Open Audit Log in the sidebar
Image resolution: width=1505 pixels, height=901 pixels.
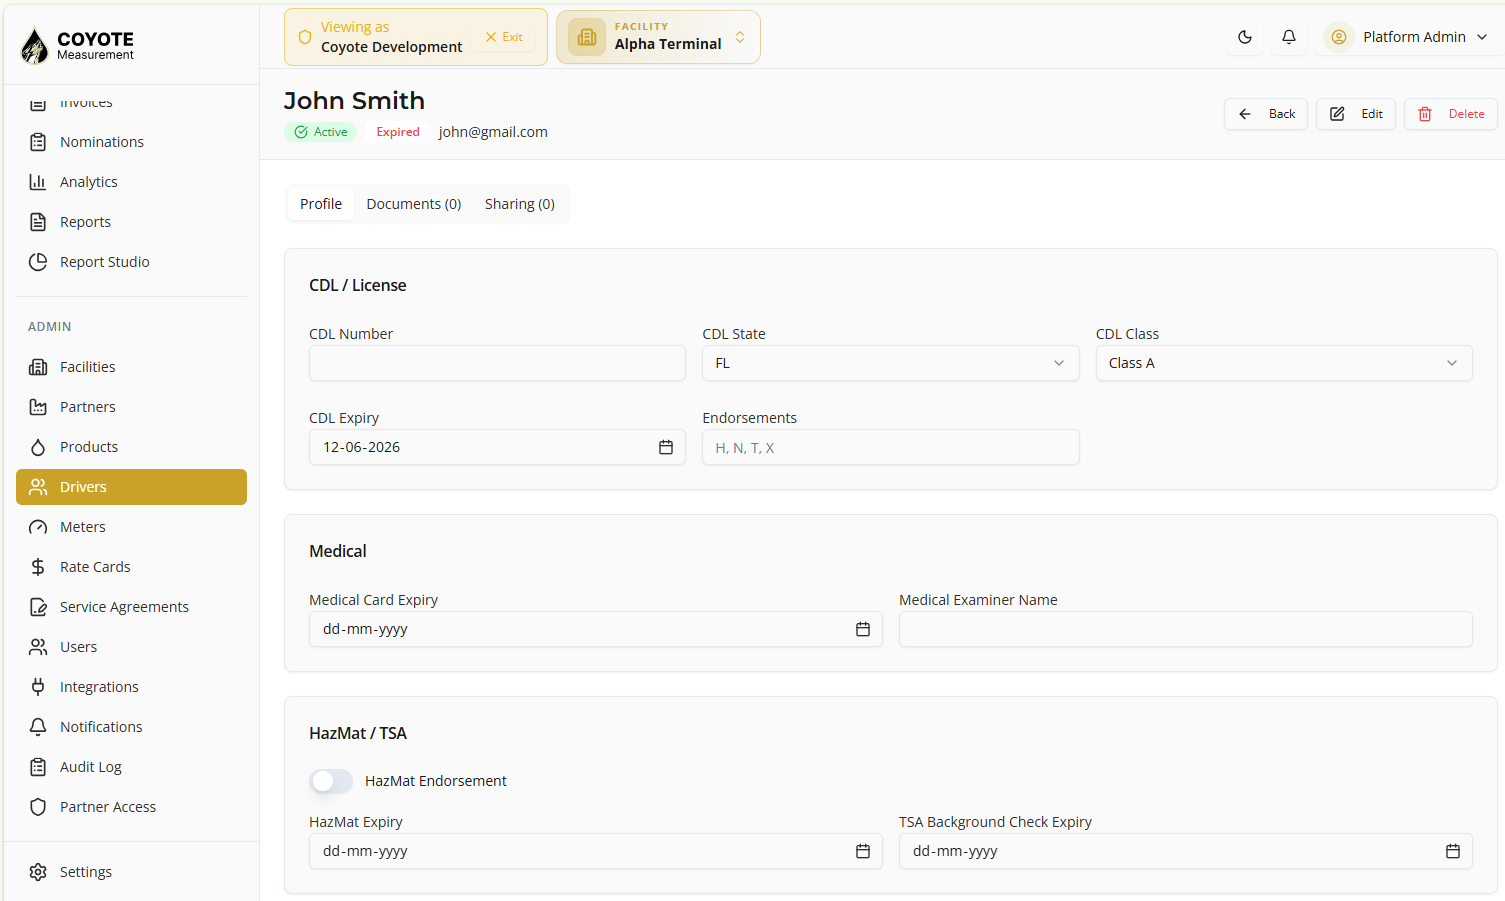[131, 767]
